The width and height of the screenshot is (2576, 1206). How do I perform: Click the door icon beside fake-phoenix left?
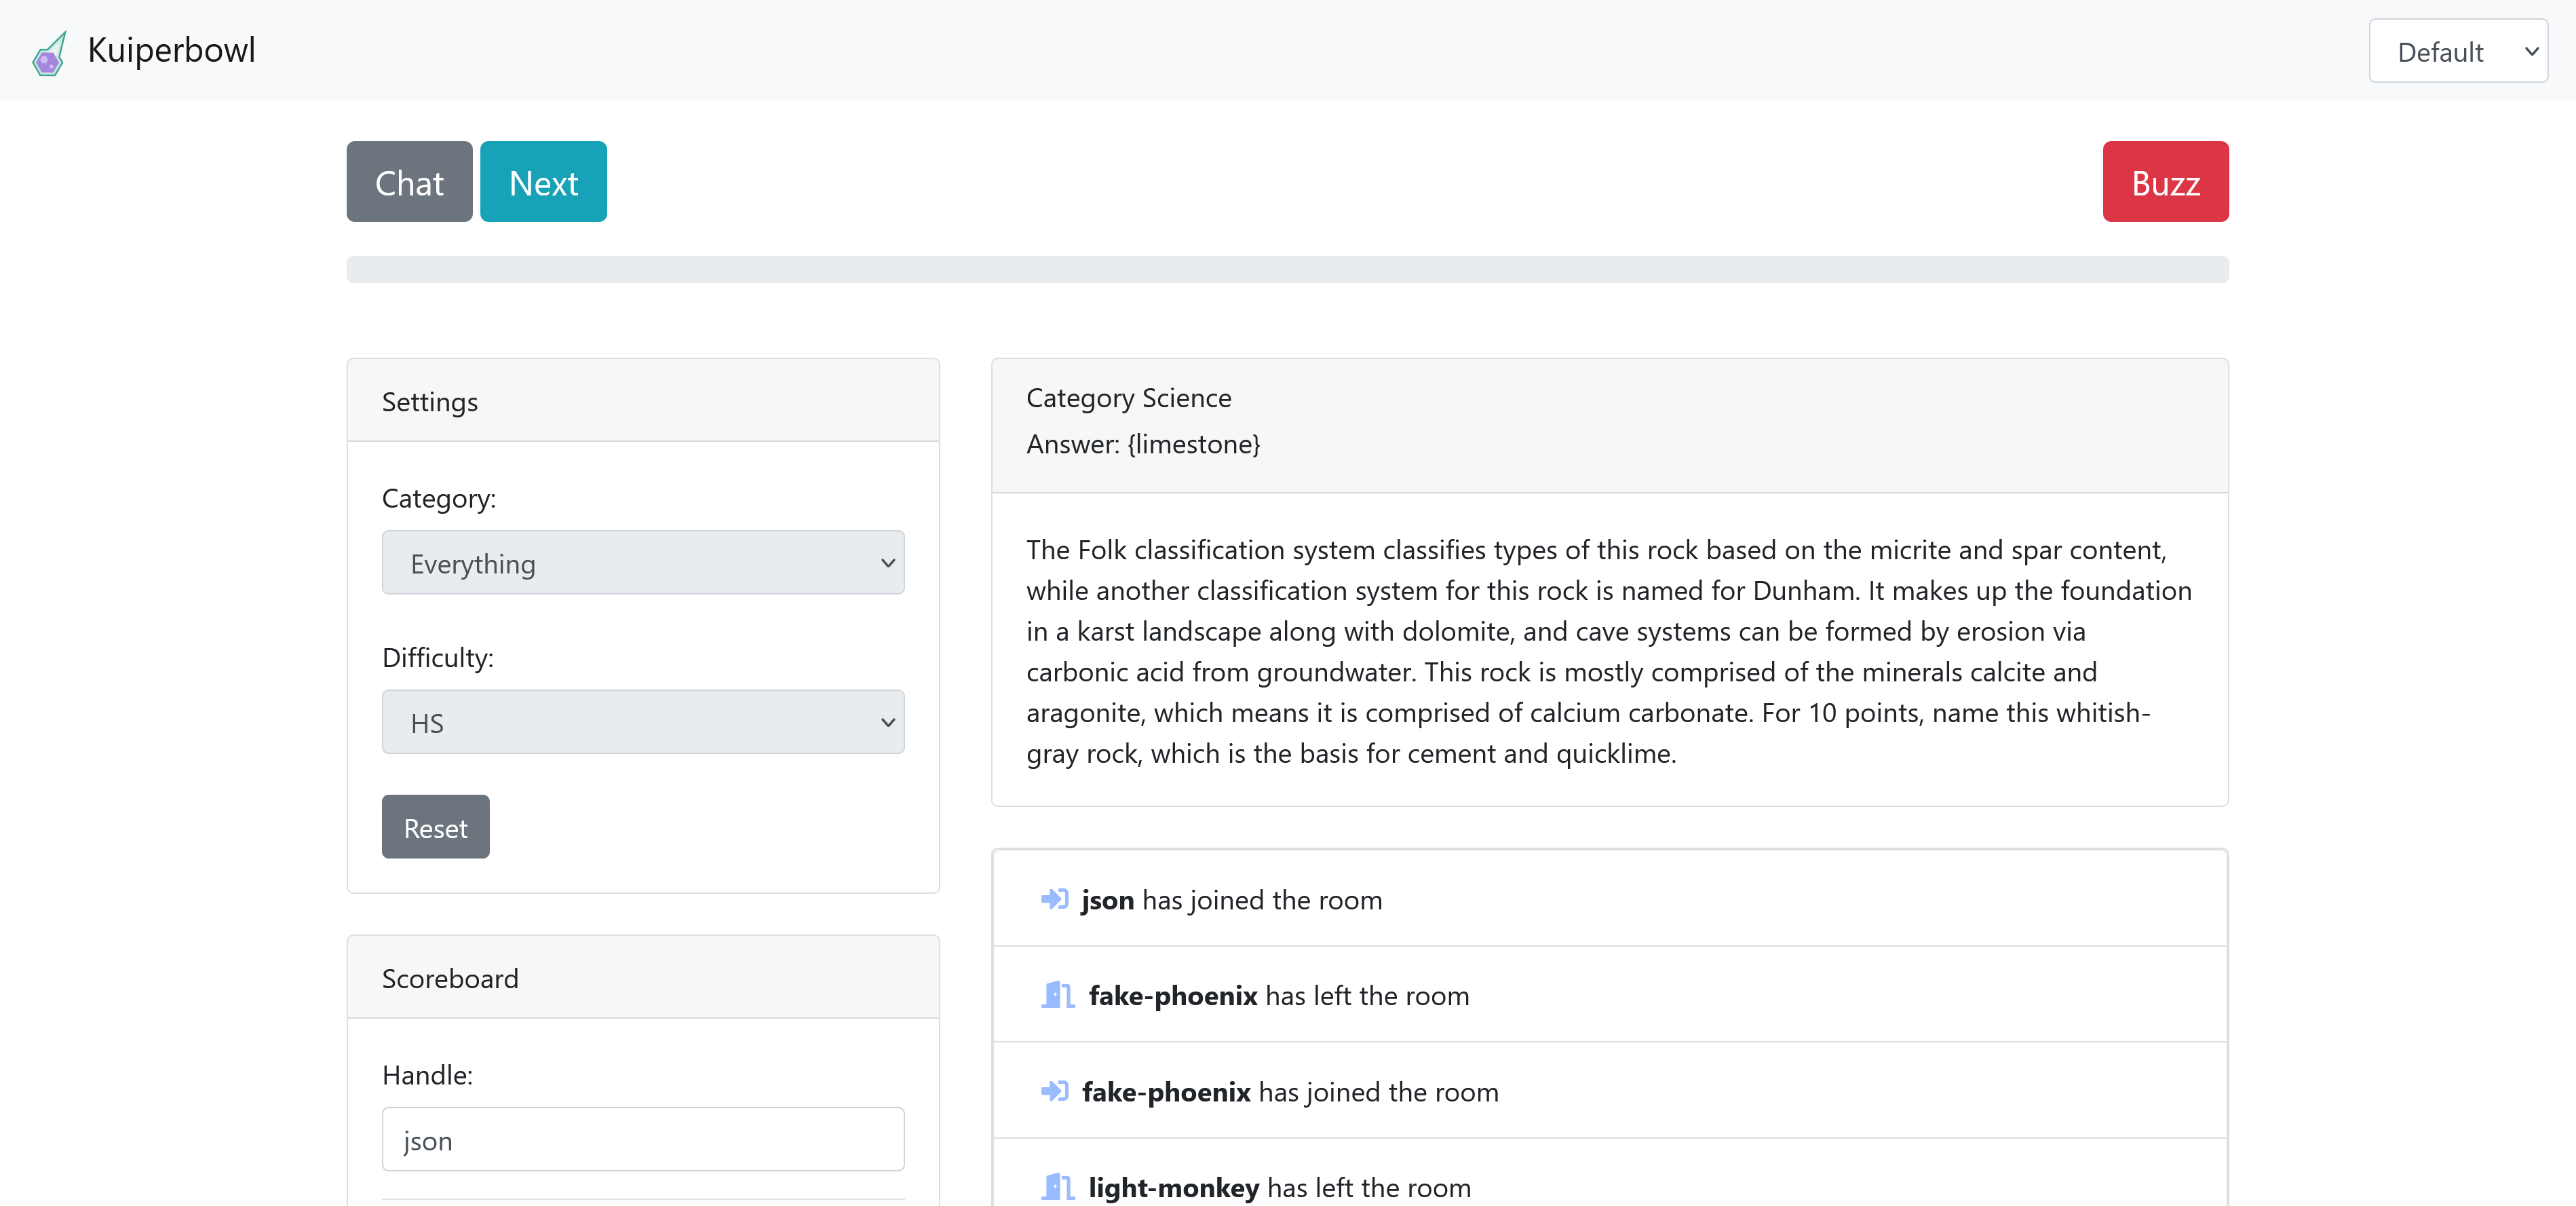[1057, 995]
